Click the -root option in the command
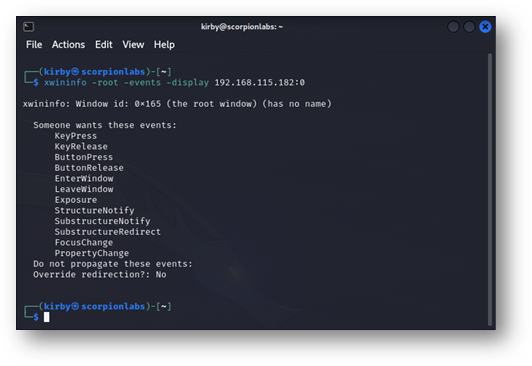Image resolution: width=532 pixels, height=366 pixels. tap(105, 82)
